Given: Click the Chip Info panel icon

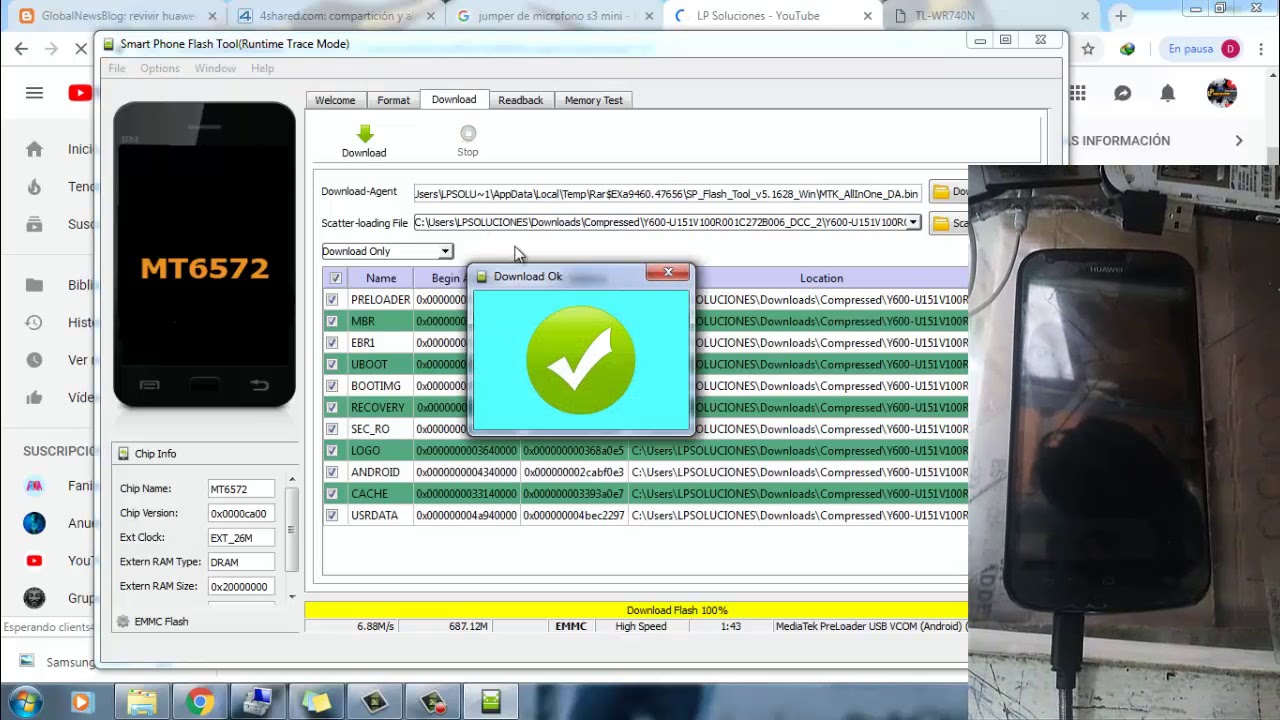Looking at the screenshot, I should click(x=123, y=453).
